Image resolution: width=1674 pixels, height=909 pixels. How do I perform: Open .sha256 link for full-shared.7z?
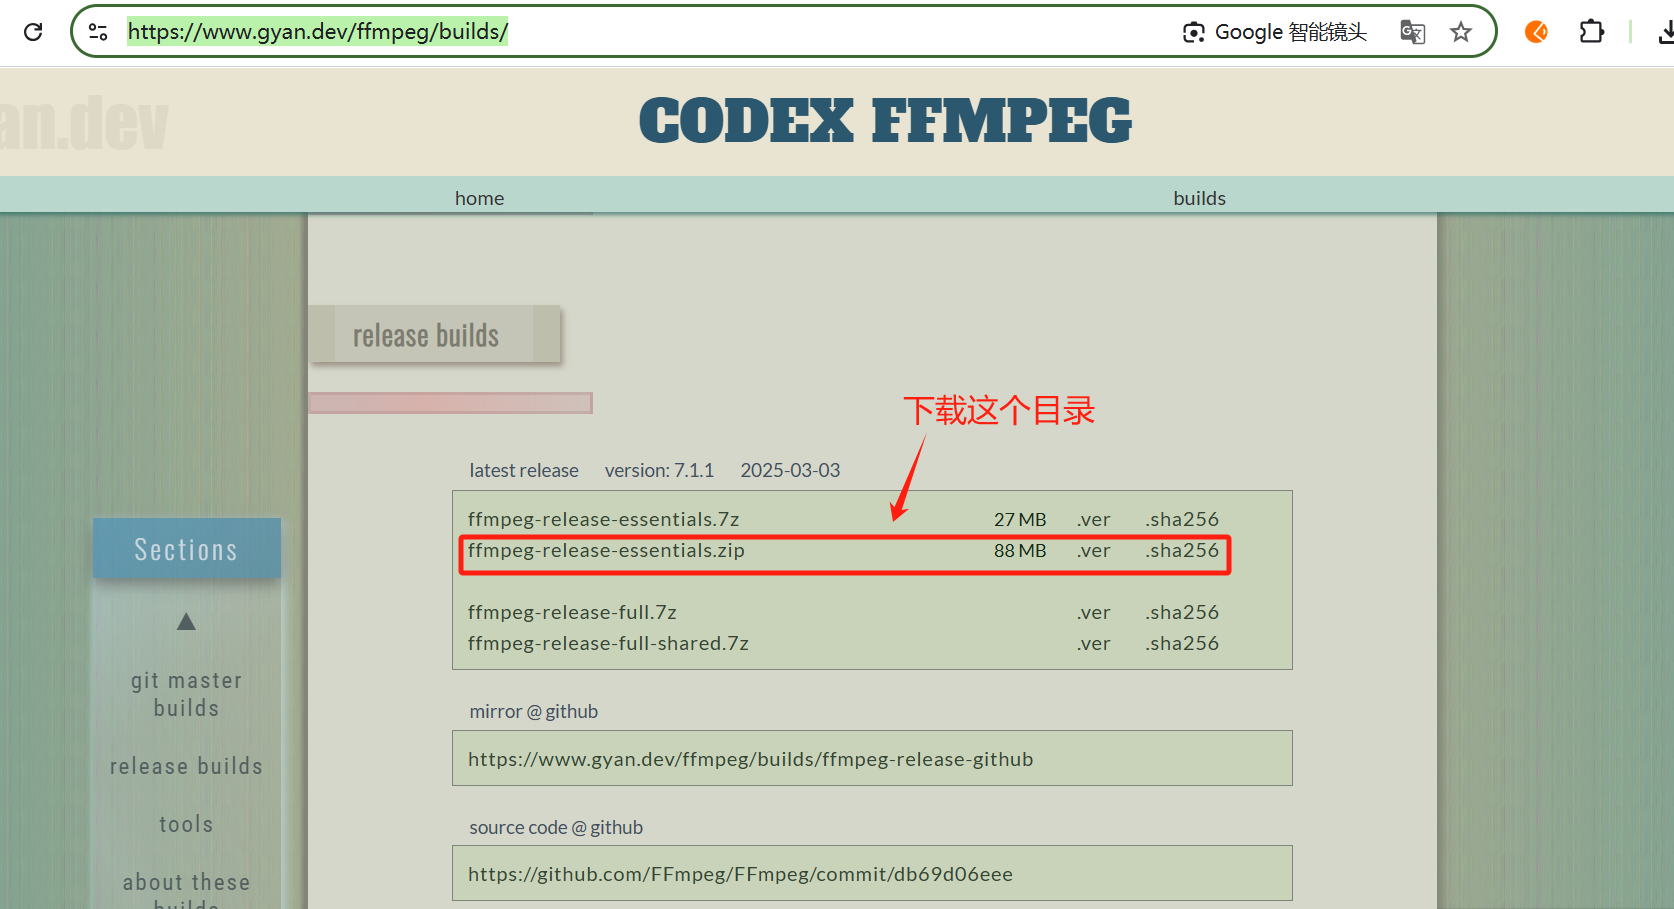click(x=1182, y=643)
